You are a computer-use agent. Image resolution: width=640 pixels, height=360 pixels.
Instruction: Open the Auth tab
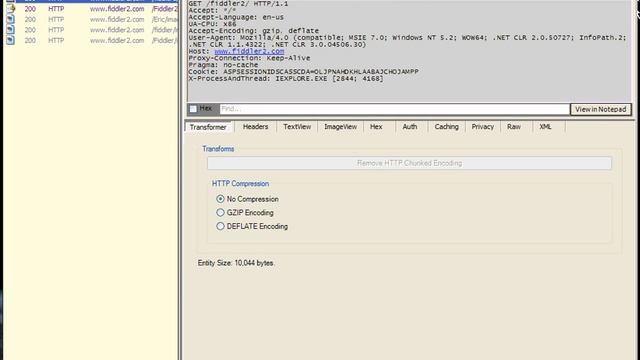click(410, 127)
